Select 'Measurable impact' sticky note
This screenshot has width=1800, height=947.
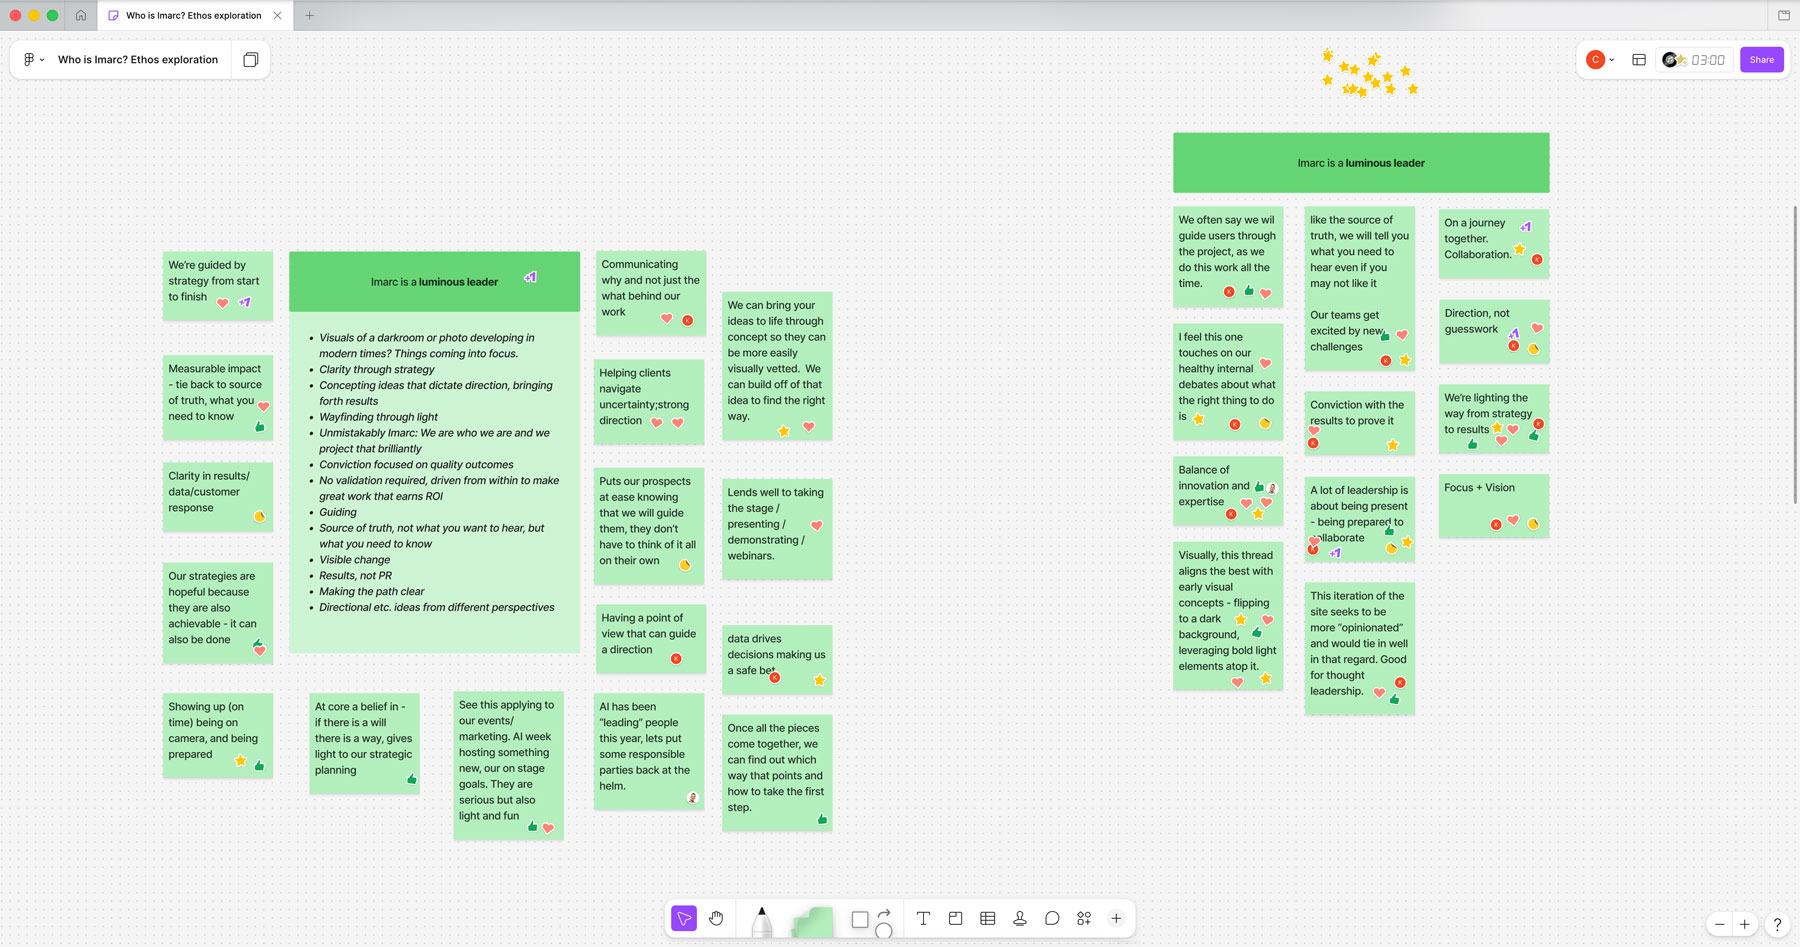pyautogui.click(x=218, y=397)
